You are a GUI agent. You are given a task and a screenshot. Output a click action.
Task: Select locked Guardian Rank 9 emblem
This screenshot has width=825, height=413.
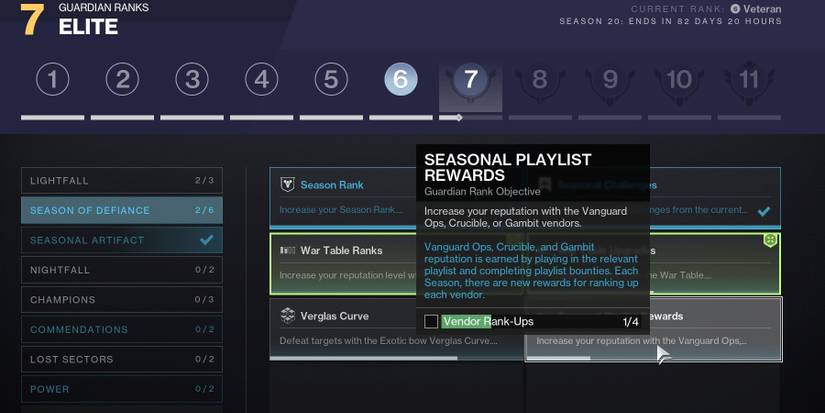pyautogui.click(x=610, y=80)
